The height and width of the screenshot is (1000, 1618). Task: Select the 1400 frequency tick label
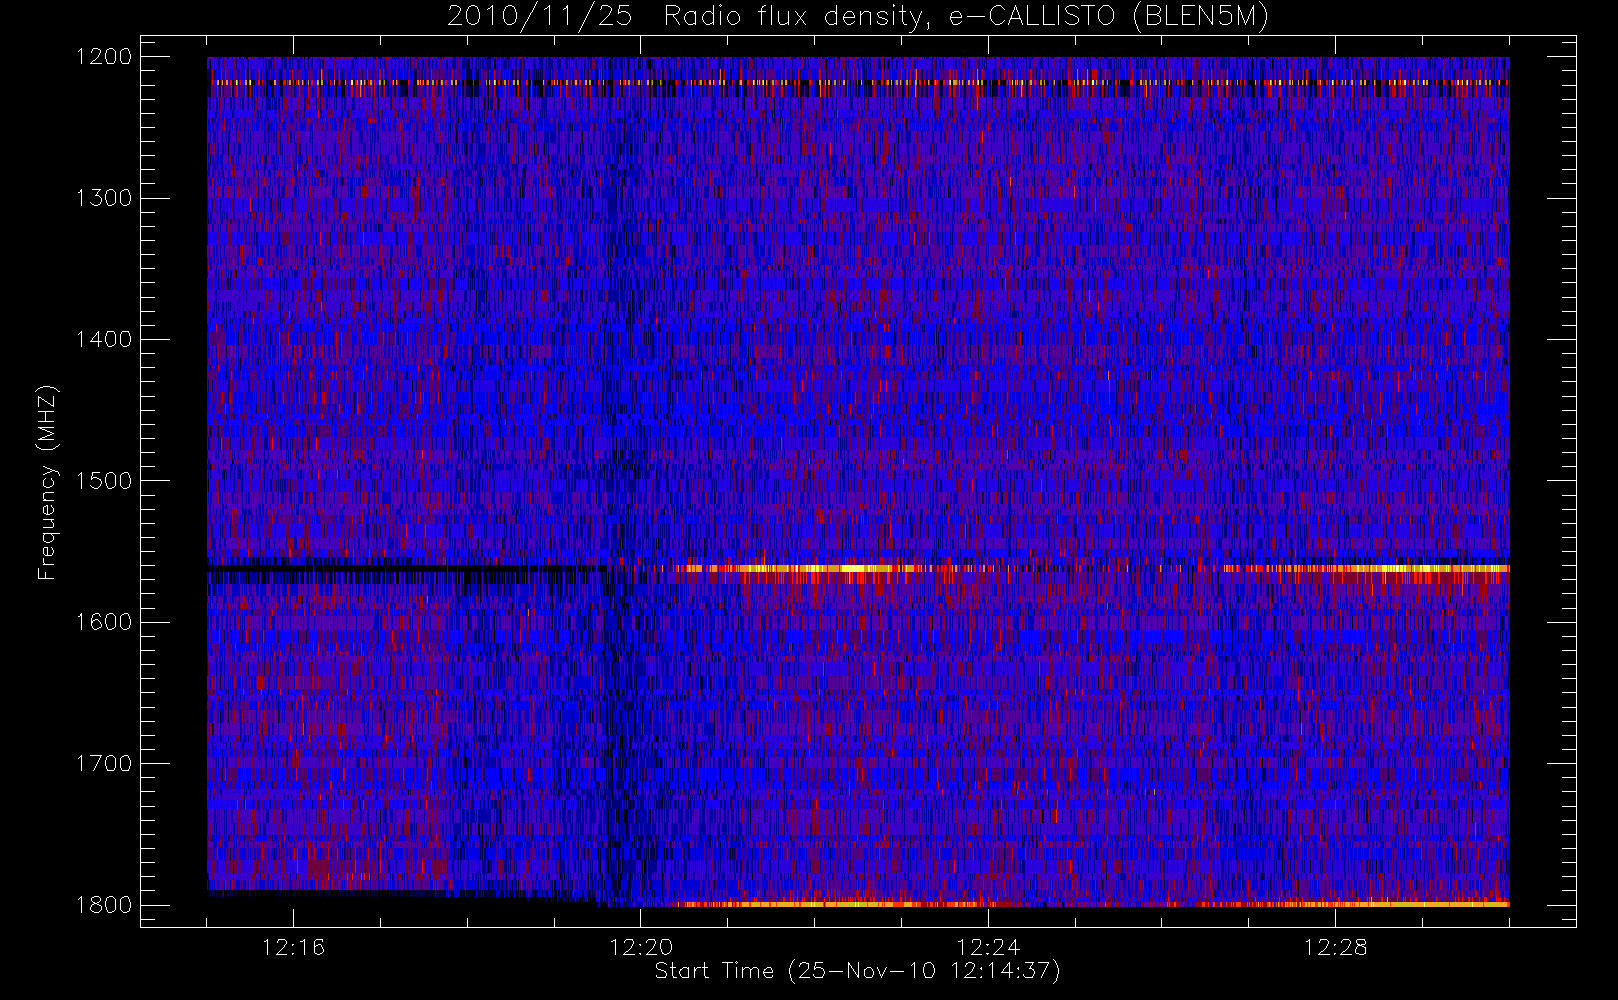pyautogui.click(x=104, y=340)
